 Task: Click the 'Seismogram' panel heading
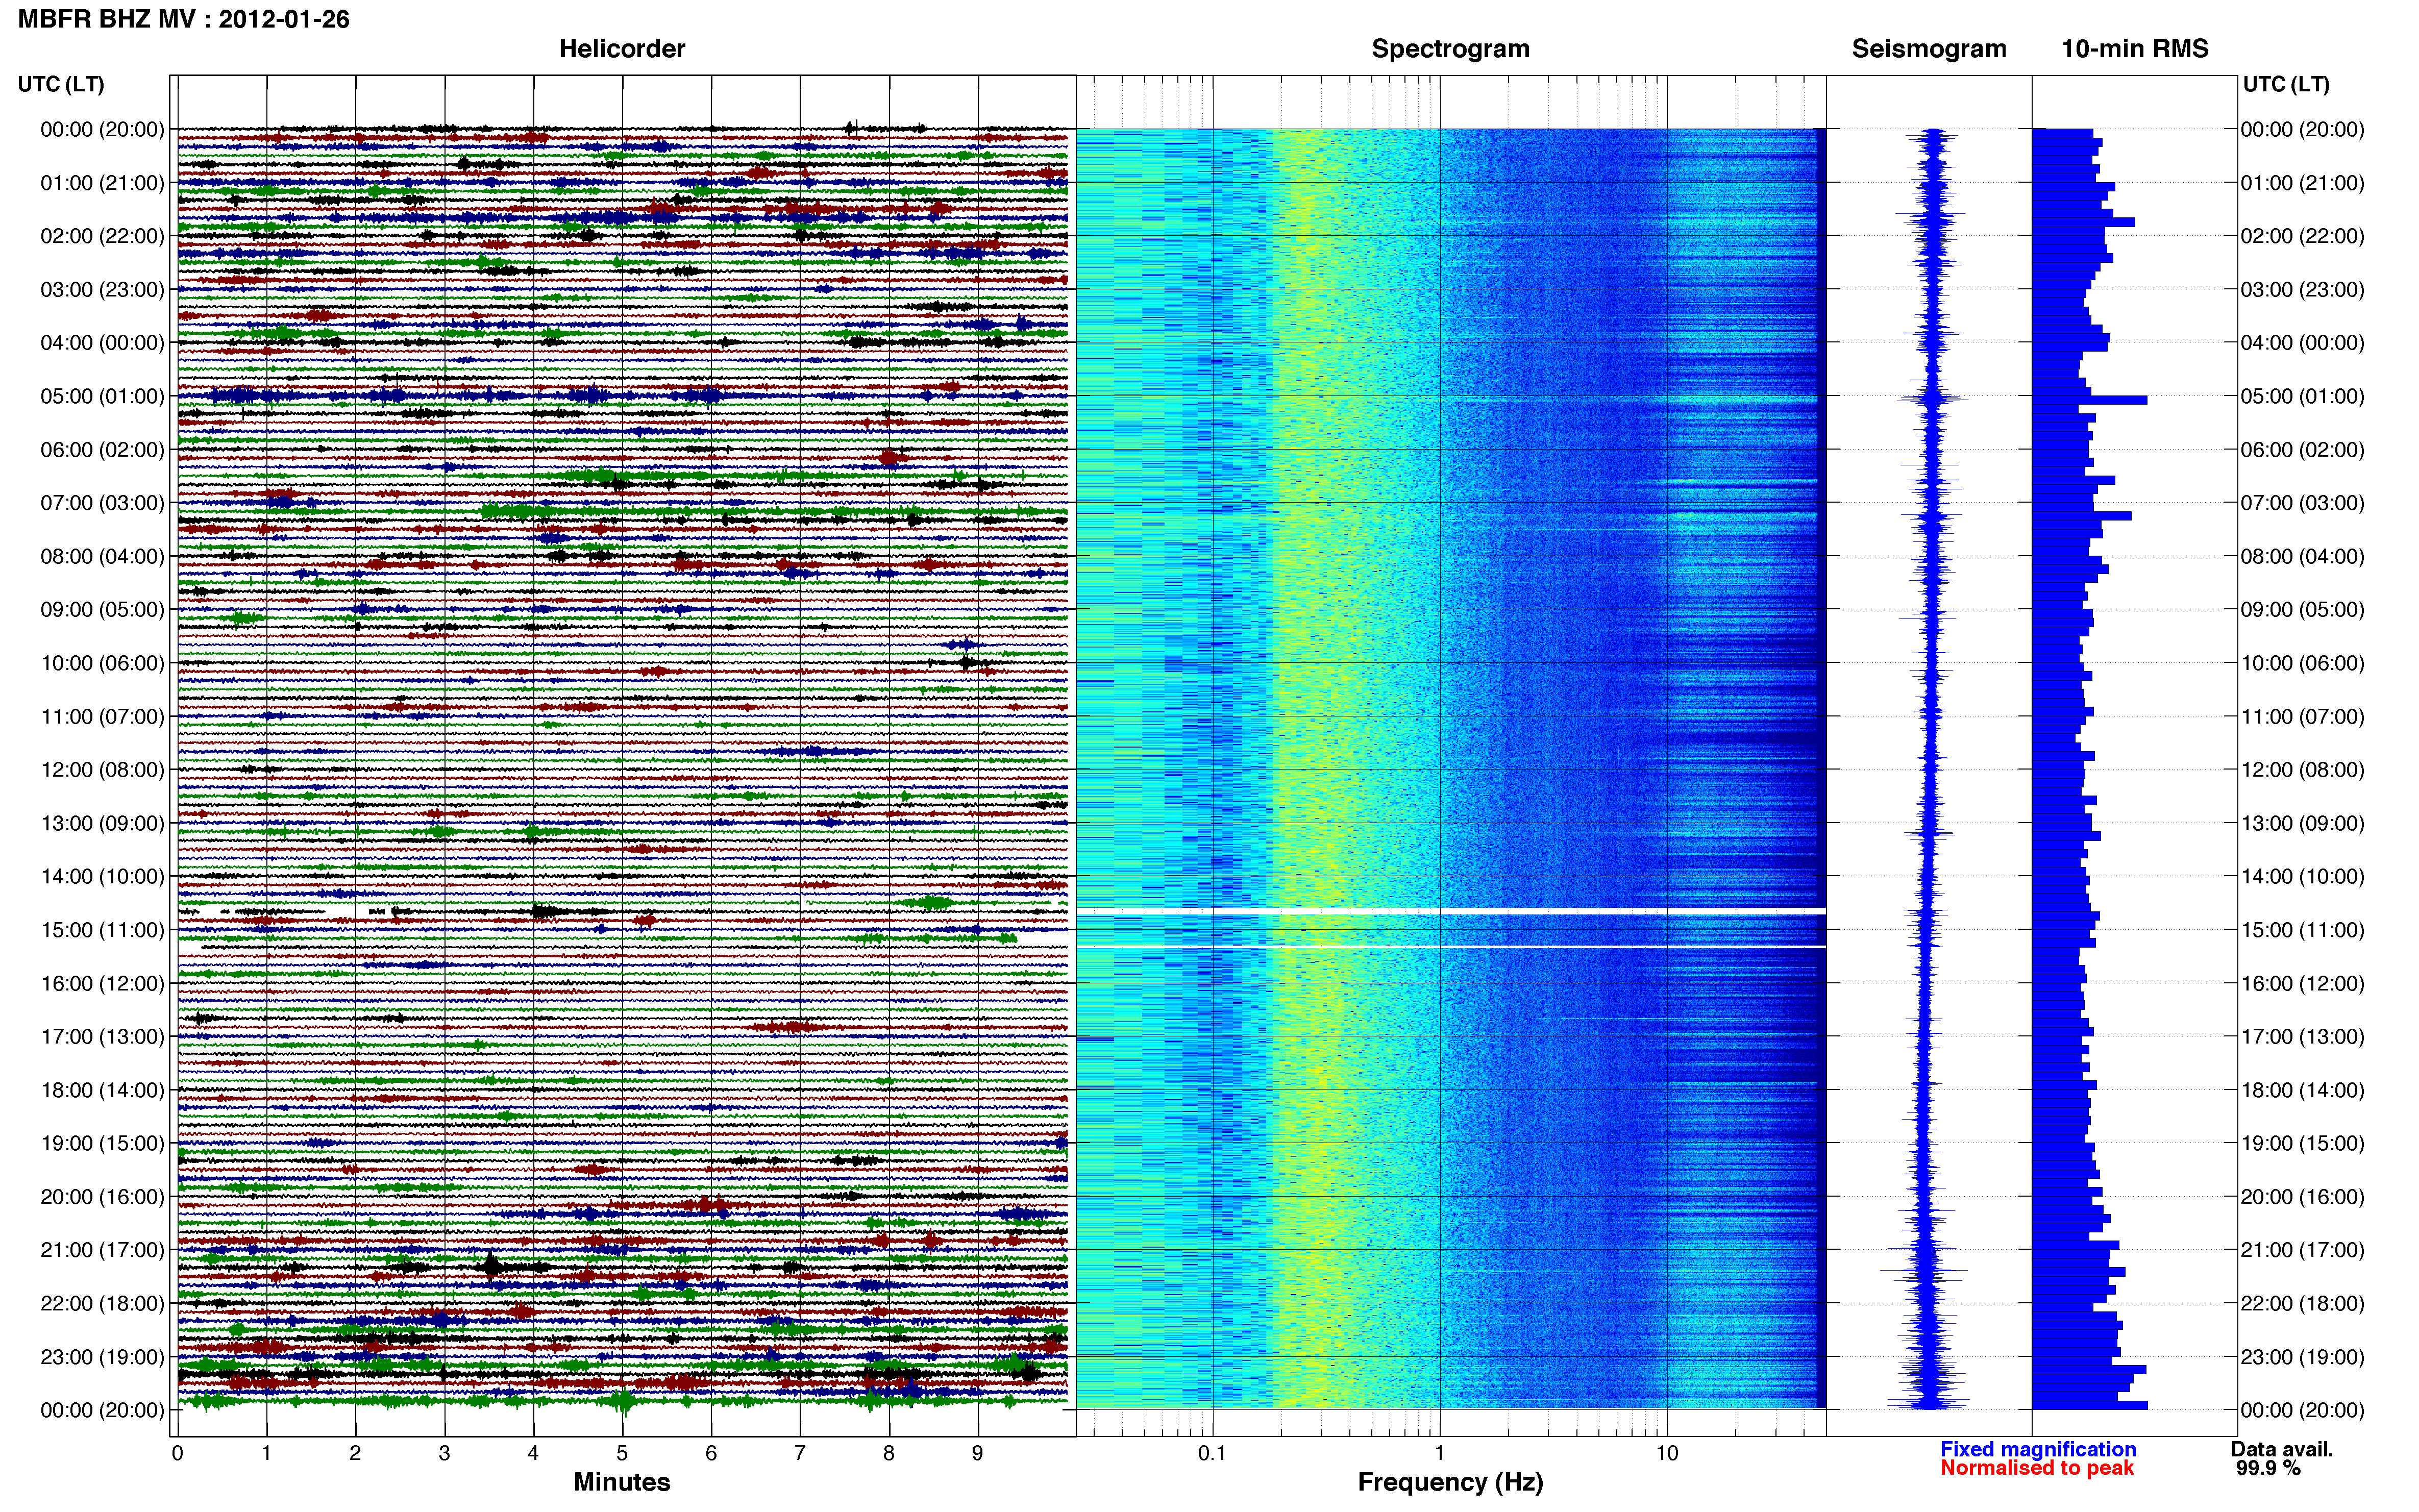tap(1929, 48)
